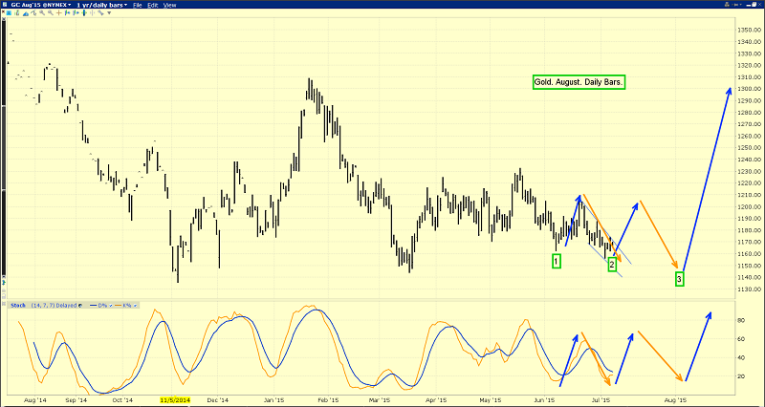
Task: Open the Edit menu
Action: pyautogui.click(x=153, y=5)
